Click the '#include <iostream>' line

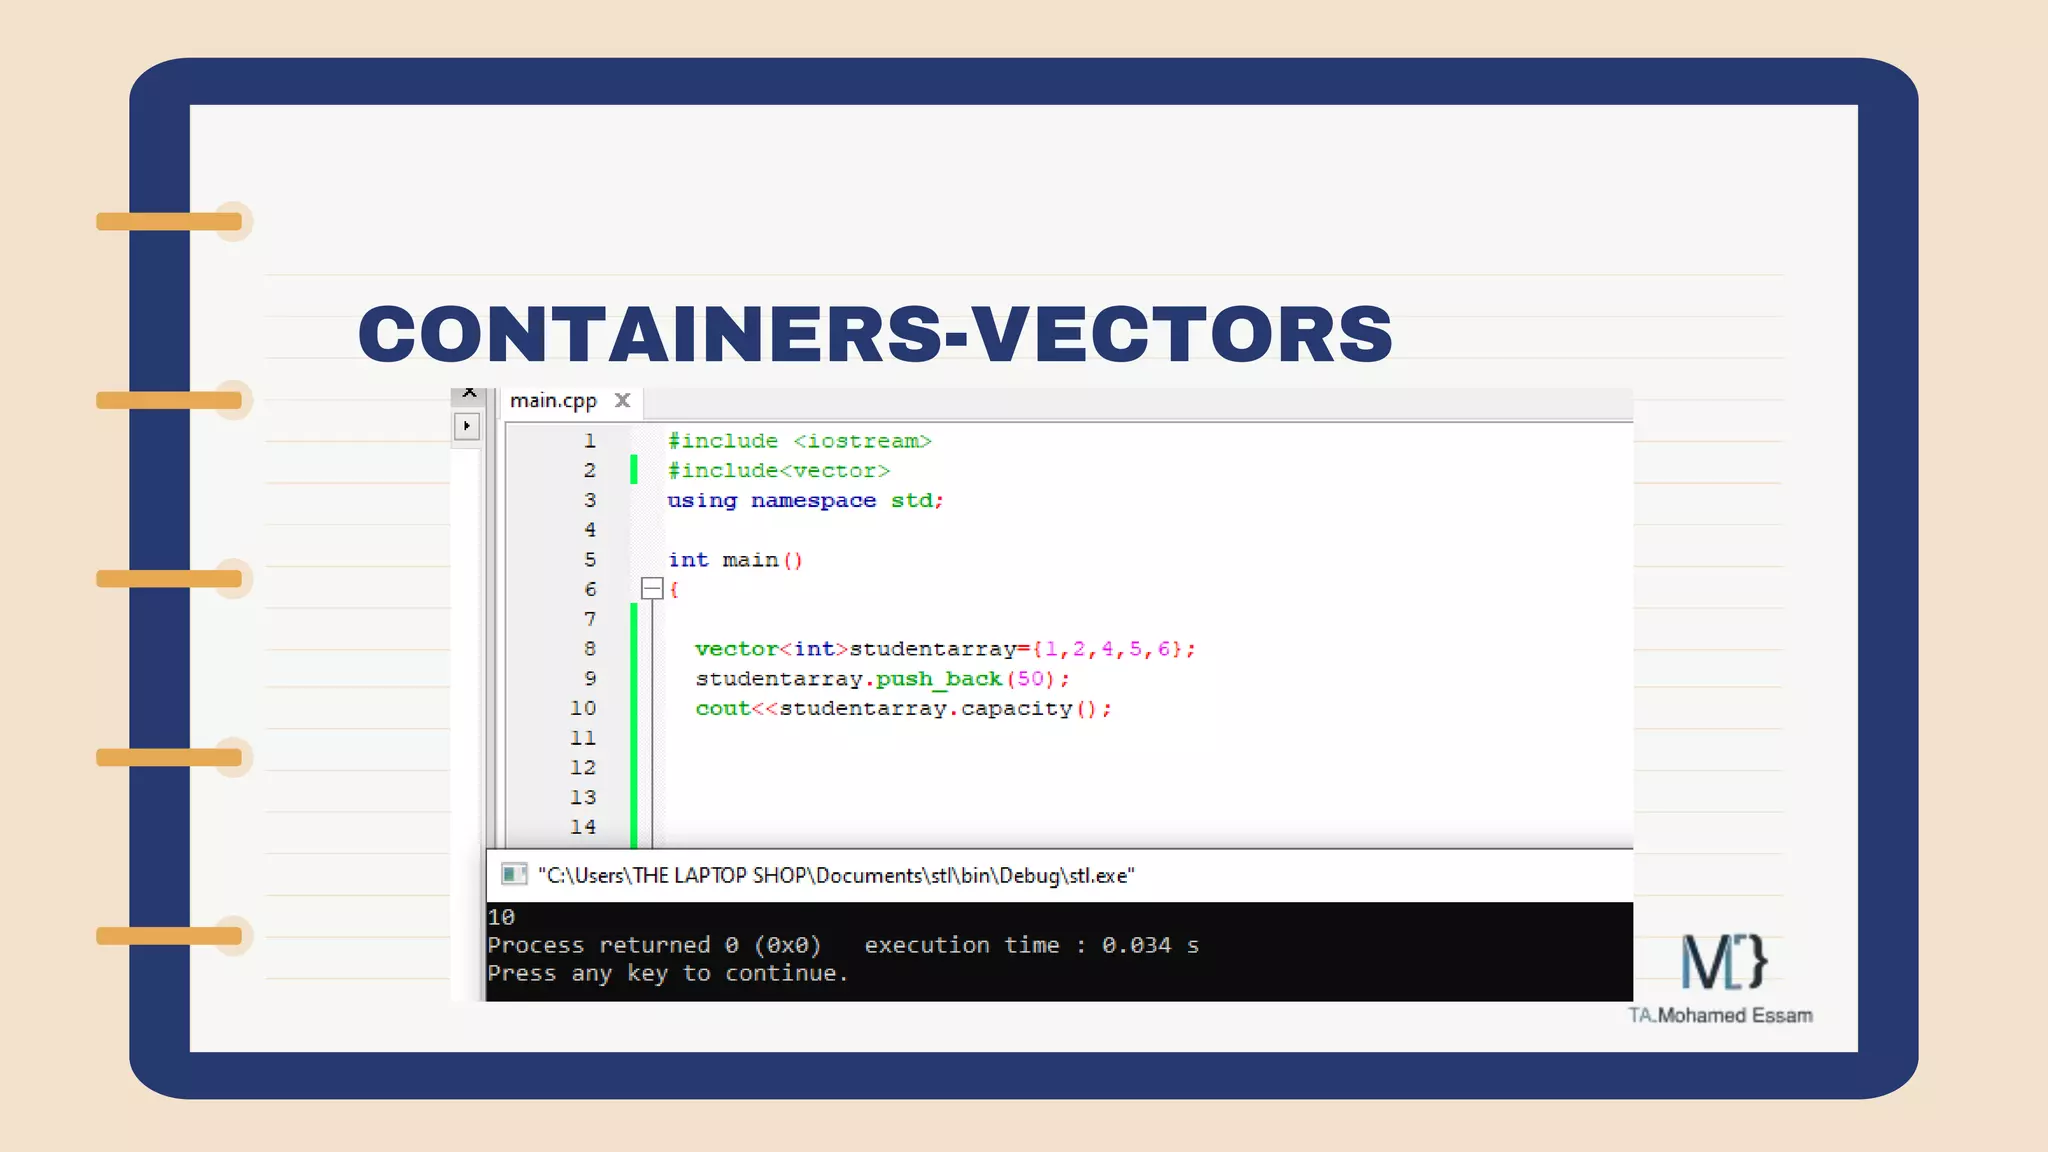coord(800,441)
